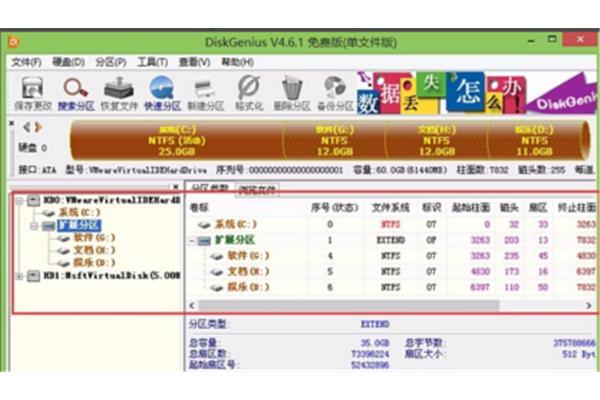
Task: Collapse the HD0 VMware disk tree node
Action: (x=19, y=200)
